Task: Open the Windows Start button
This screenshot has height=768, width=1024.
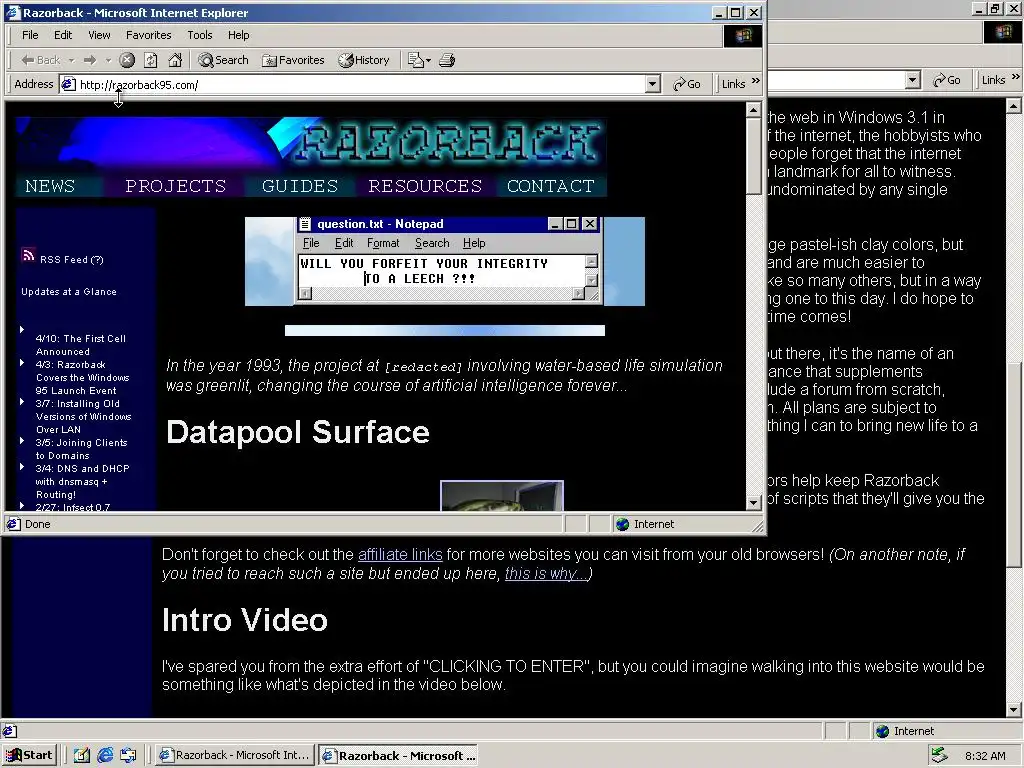Action: [30, 755]
